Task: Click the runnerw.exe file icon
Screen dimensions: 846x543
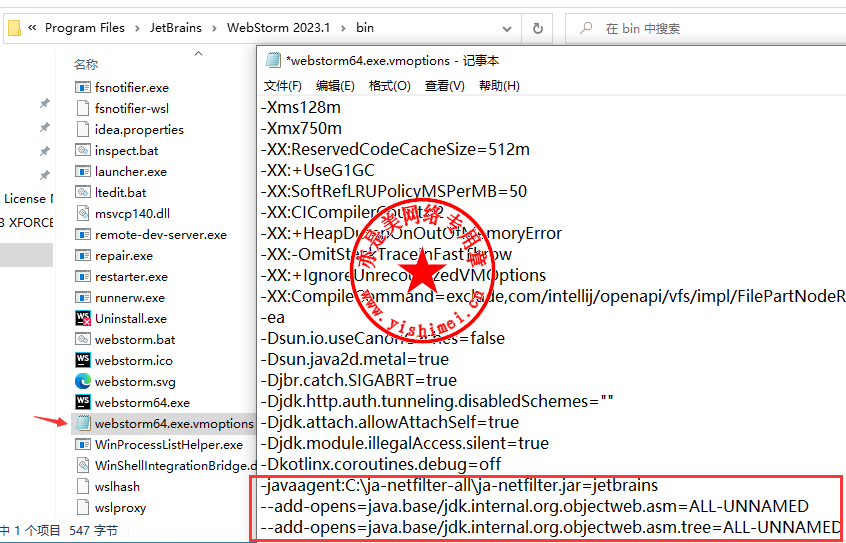Action: [x=83, y=297]
